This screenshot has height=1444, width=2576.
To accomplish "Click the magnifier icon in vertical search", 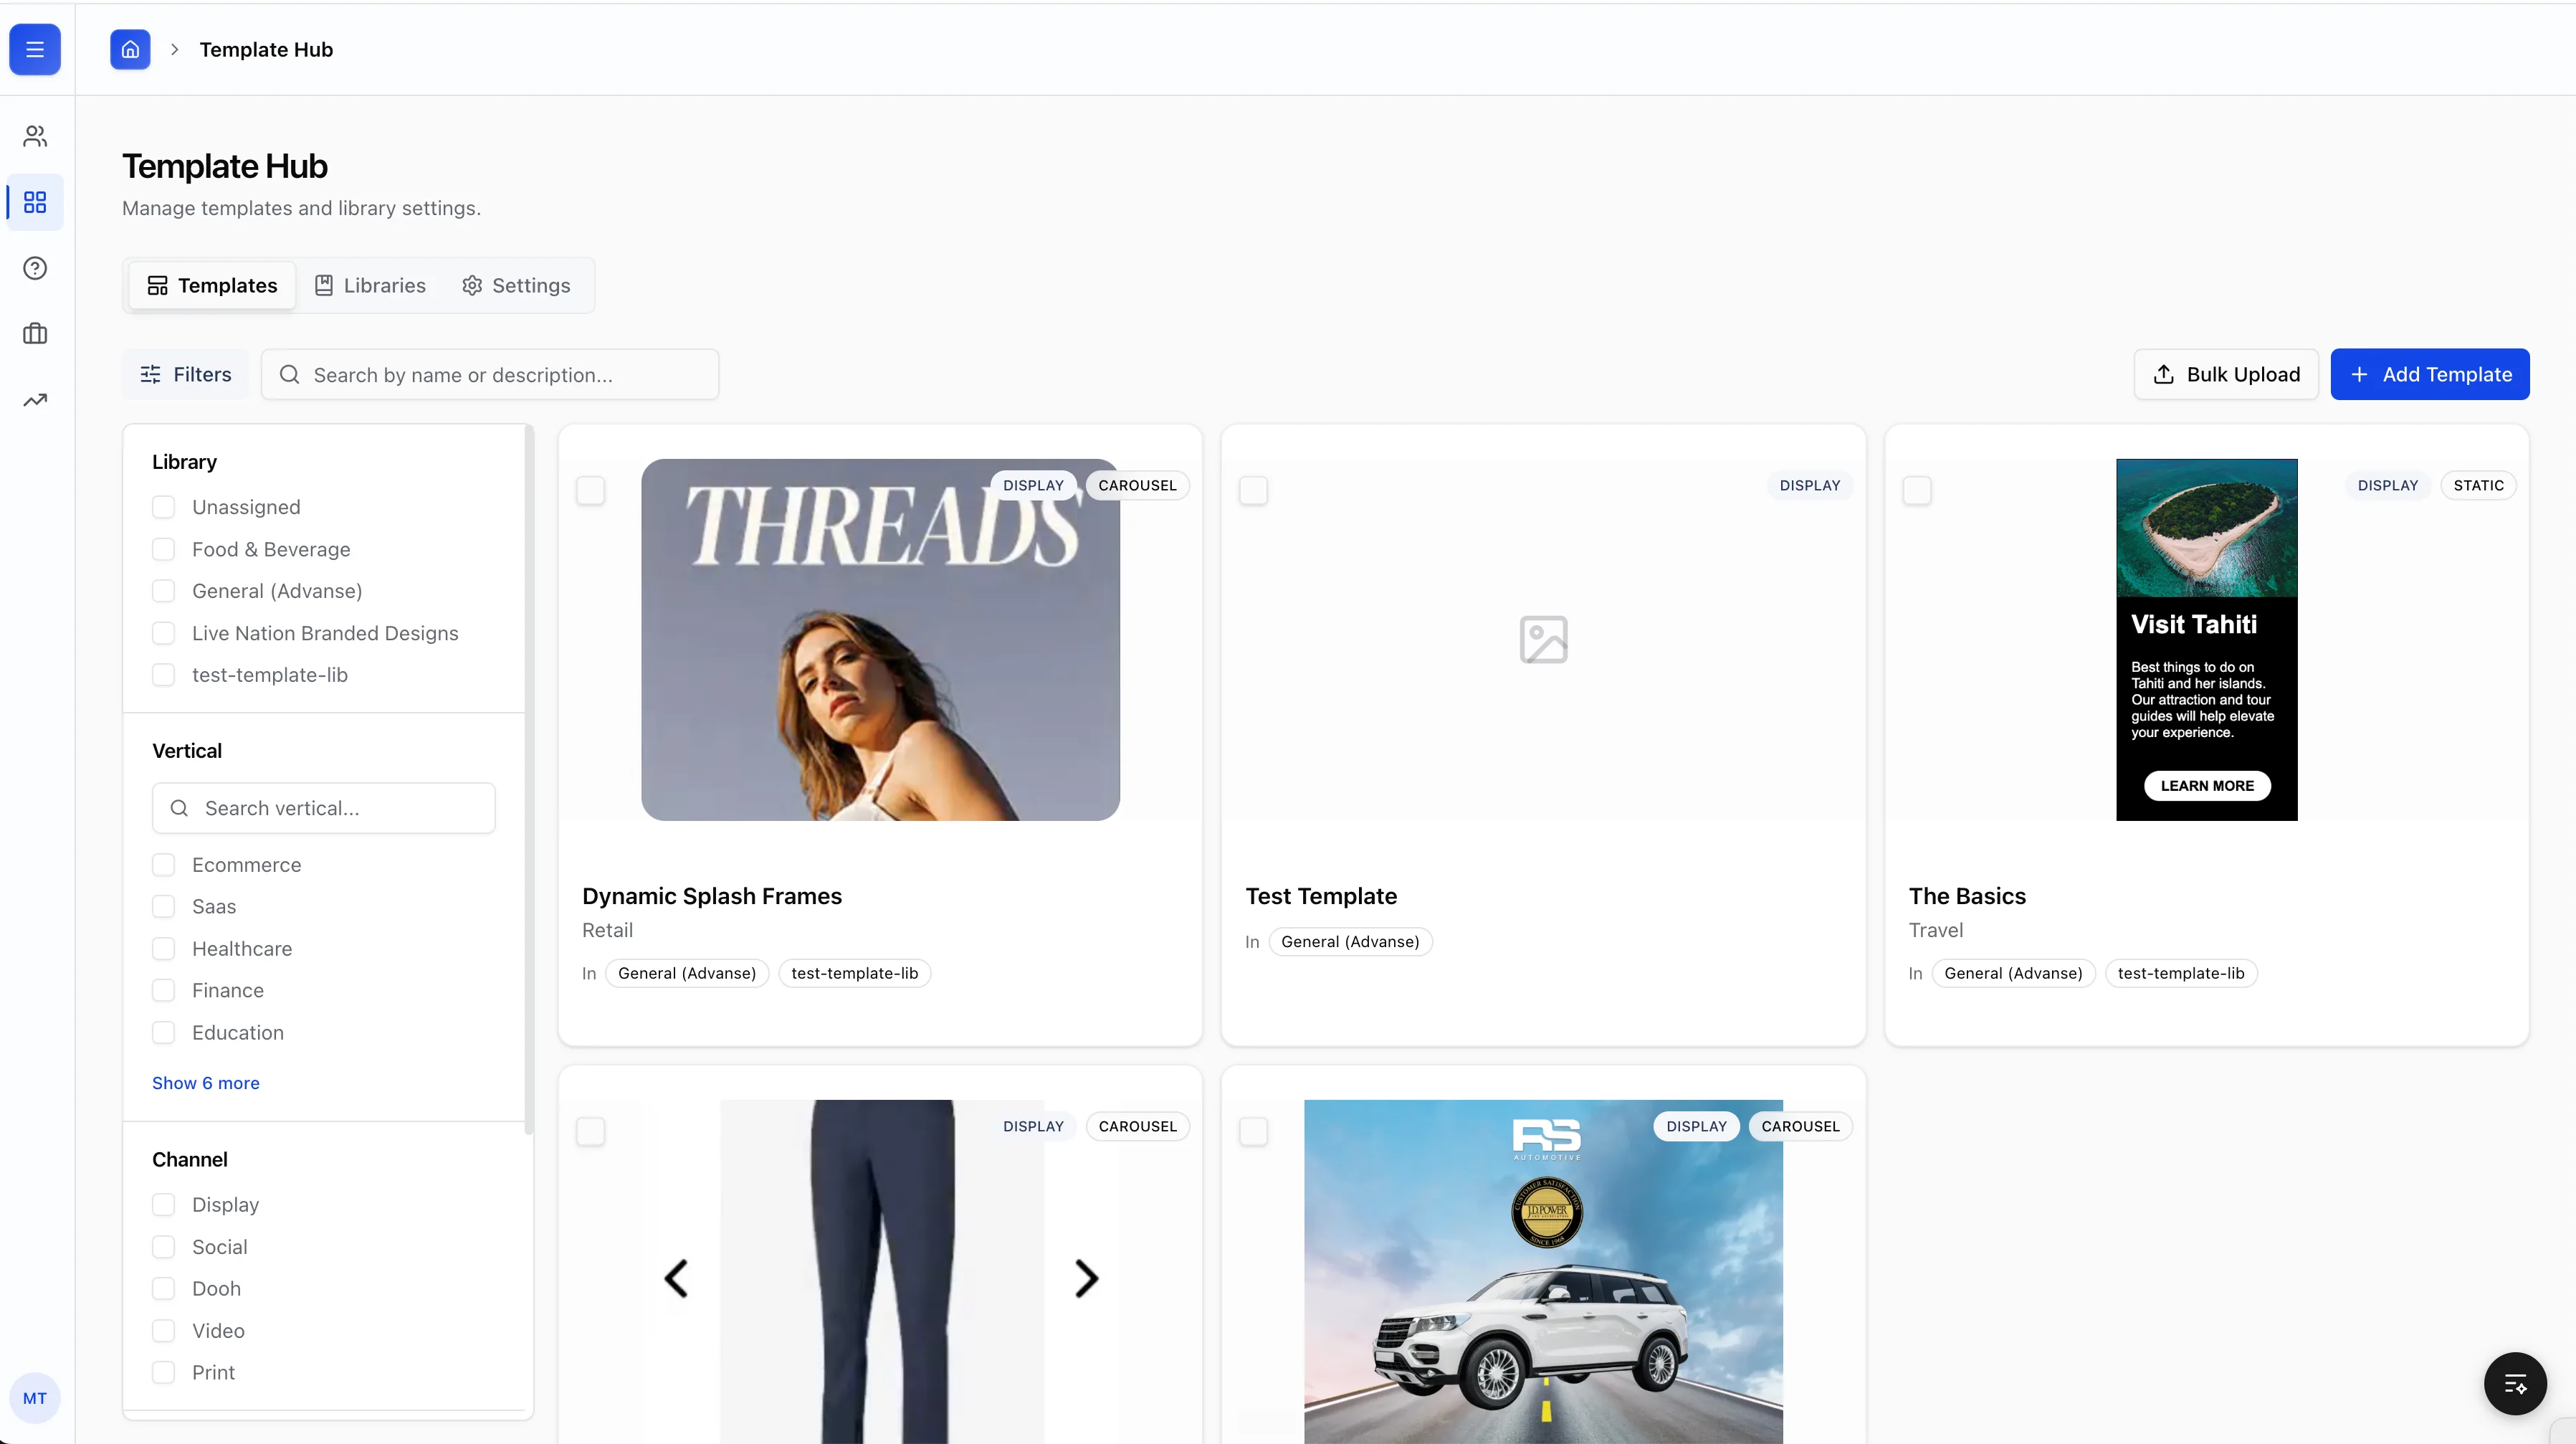I will pyautogui.click(x=179, y=808).
